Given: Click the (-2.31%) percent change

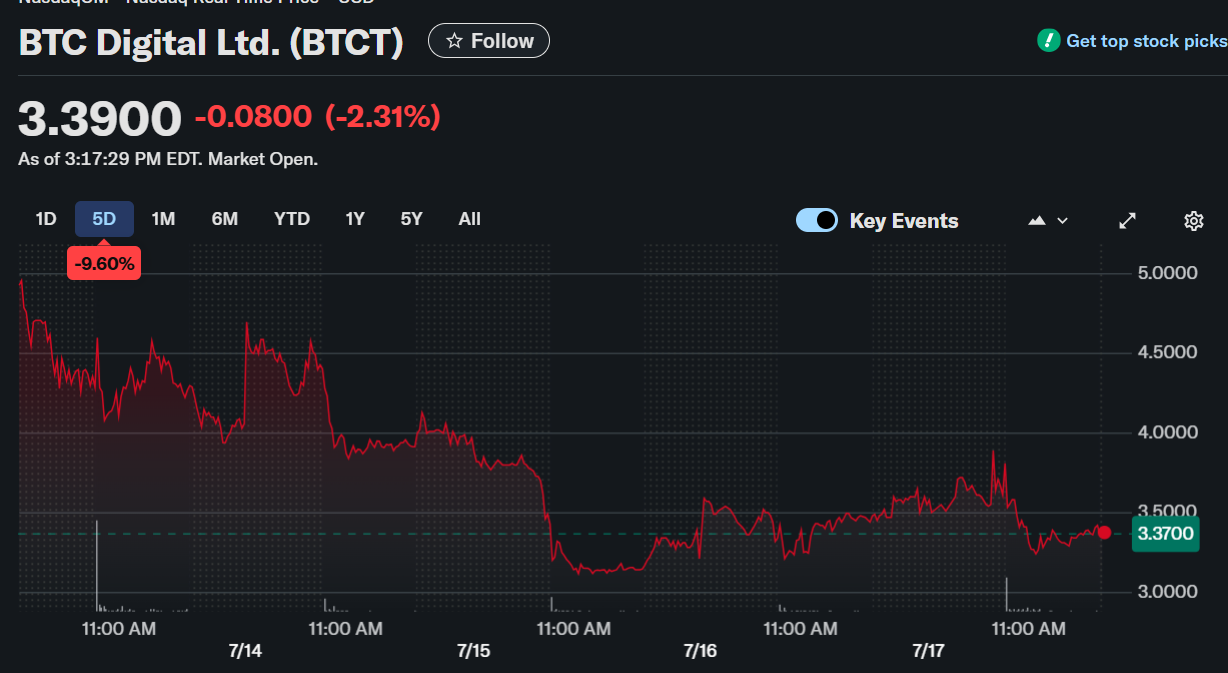Looking at the screenshot, I should click(382, 118).
